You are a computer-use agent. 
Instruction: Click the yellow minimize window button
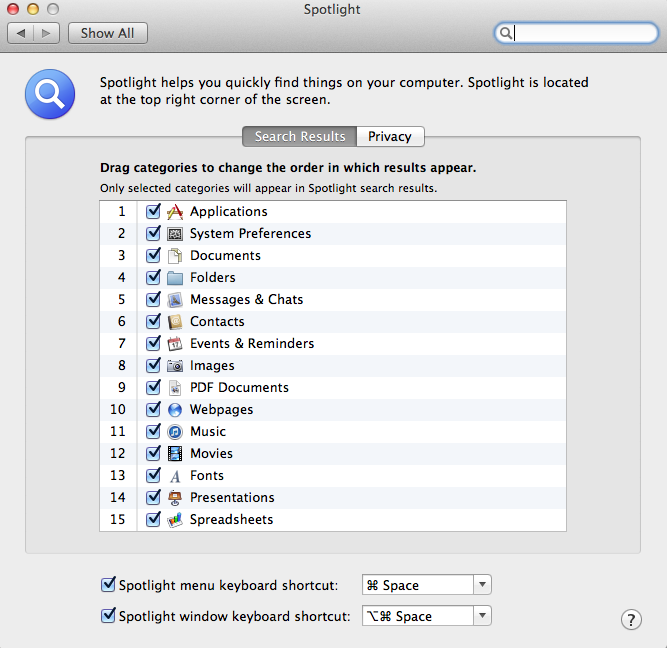(33, 9)
